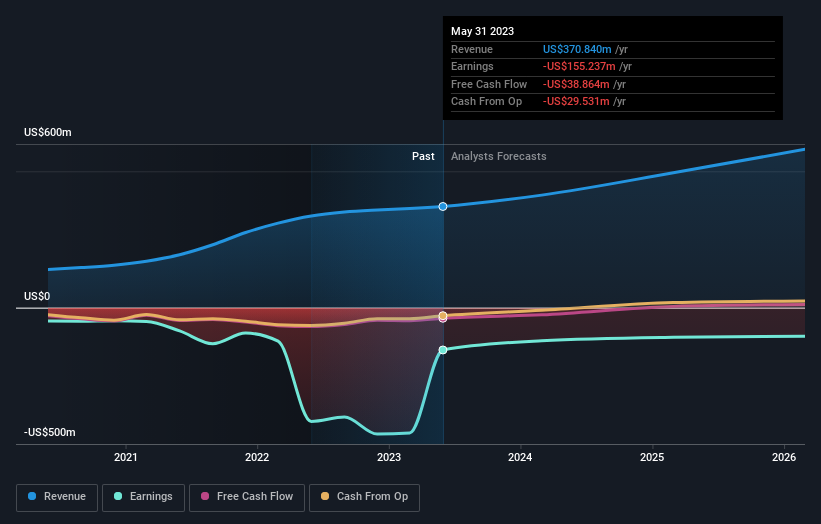Click the blue Revenue legend dot
This screenshot has height=524, width=821.
[32, 496]
